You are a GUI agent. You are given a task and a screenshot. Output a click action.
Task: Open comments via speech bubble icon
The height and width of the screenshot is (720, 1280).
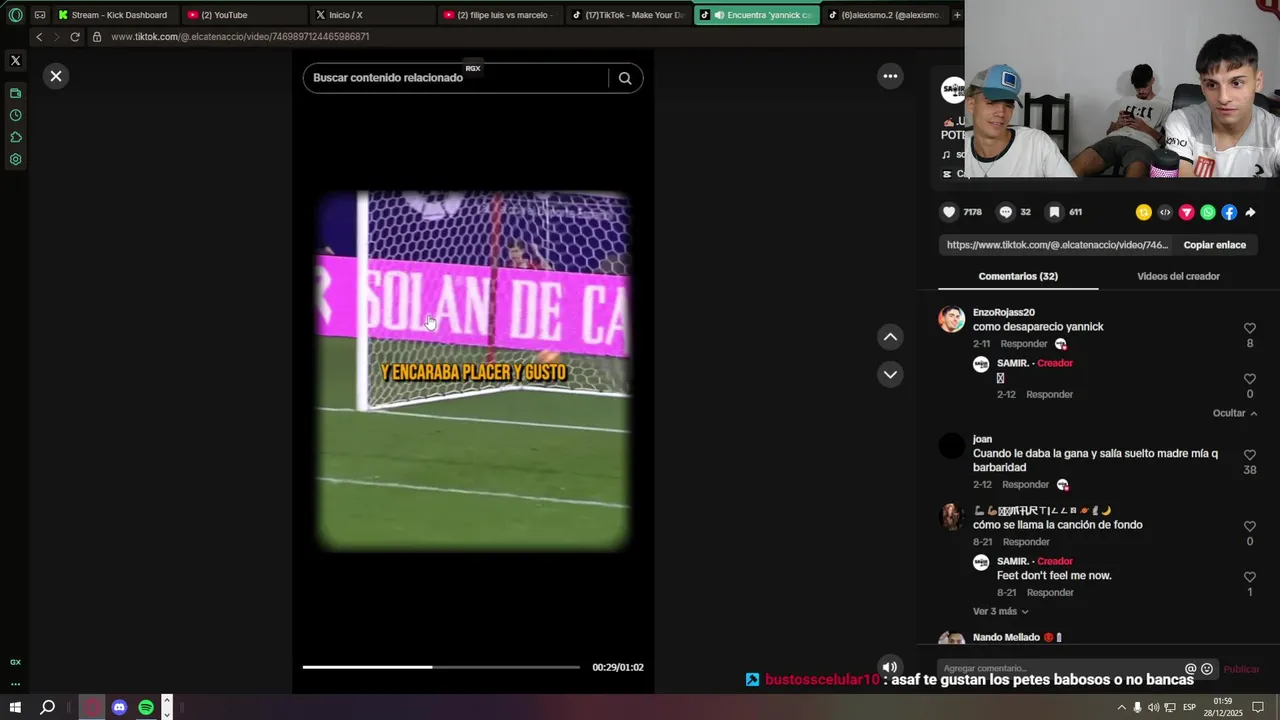1006,212
